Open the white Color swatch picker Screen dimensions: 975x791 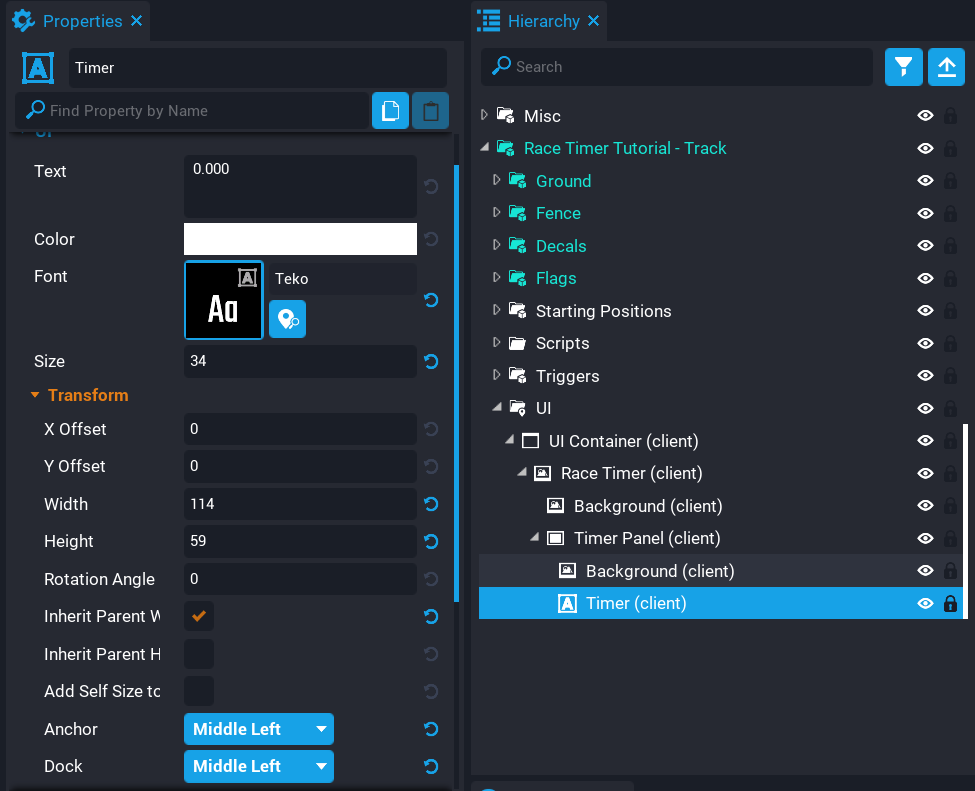pyautogui.click(x=300, y=239)
